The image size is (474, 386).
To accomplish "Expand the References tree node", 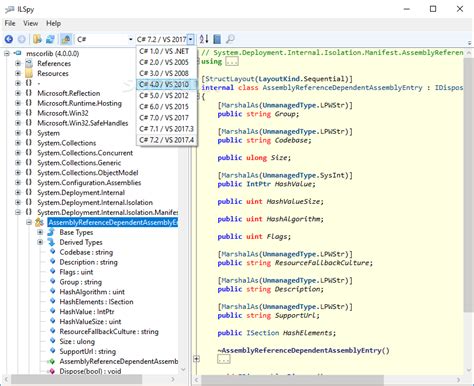I will click(x=18, y=63).
